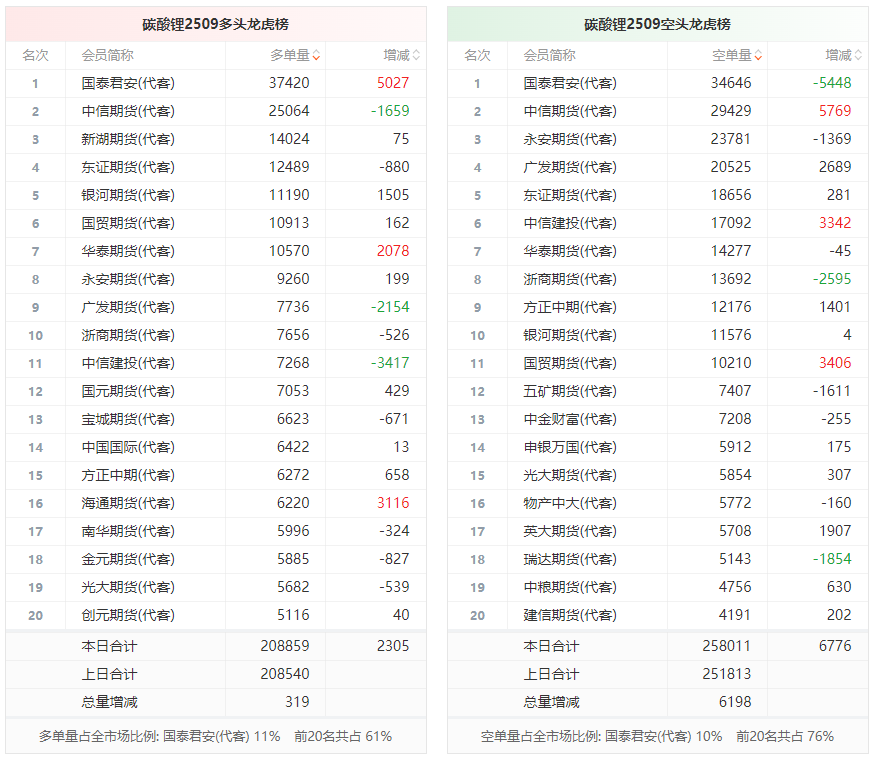Select 瑞达期货(代客) in short table
The image size is (875, 761).
coord(570,559)
